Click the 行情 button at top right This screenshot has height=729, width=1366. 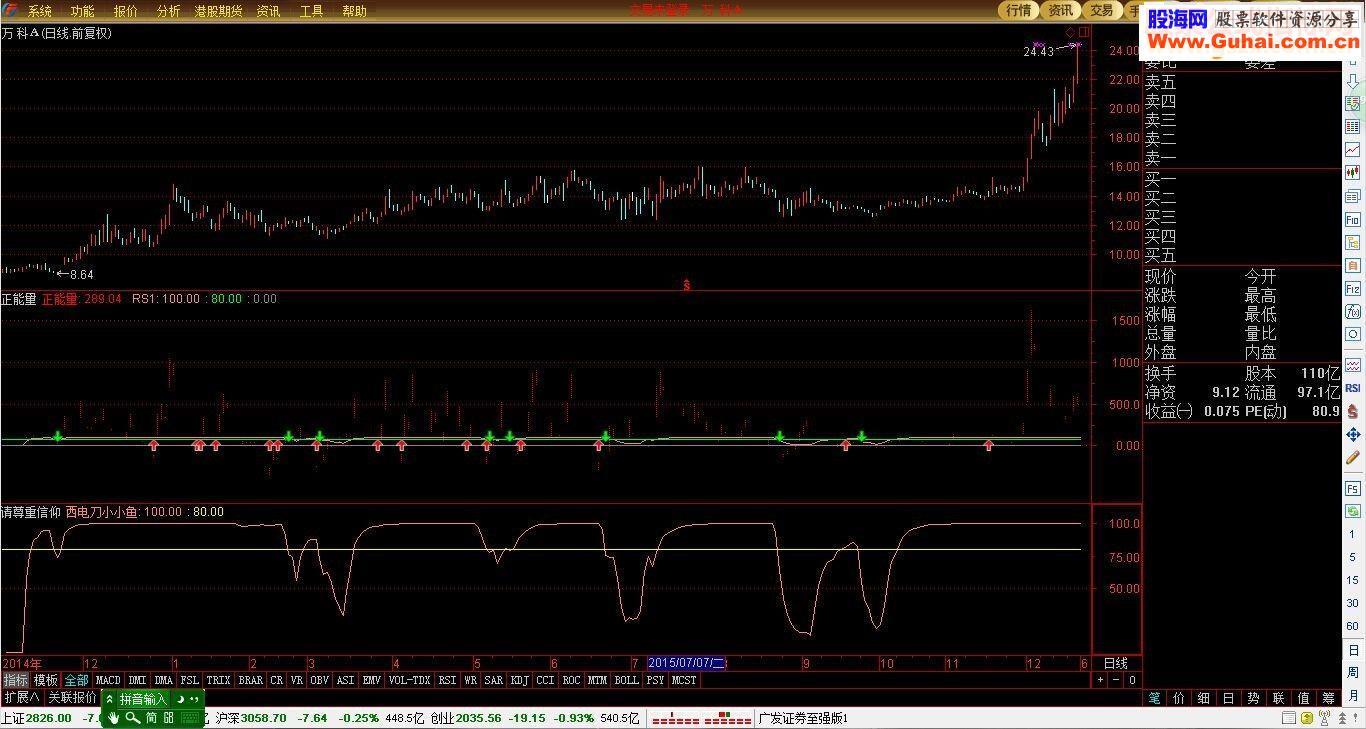(x=1018, y=10)
